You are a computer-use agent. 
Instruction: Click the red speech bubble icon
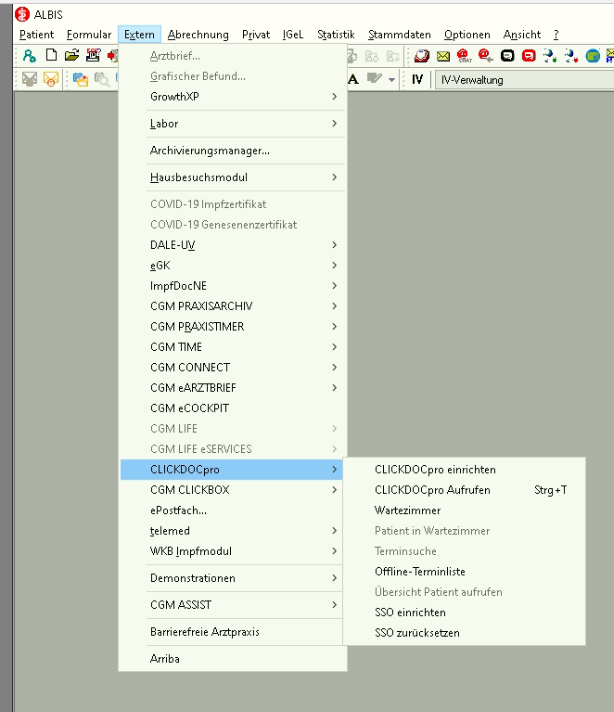529,56
